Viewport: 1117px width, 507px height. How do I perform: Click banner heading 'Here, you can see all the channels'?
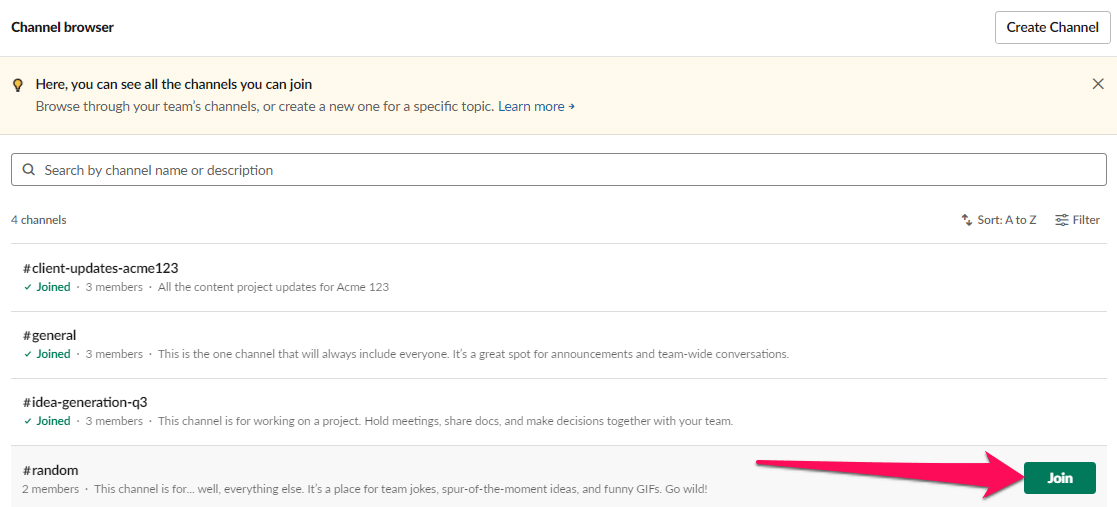(174, 85)
